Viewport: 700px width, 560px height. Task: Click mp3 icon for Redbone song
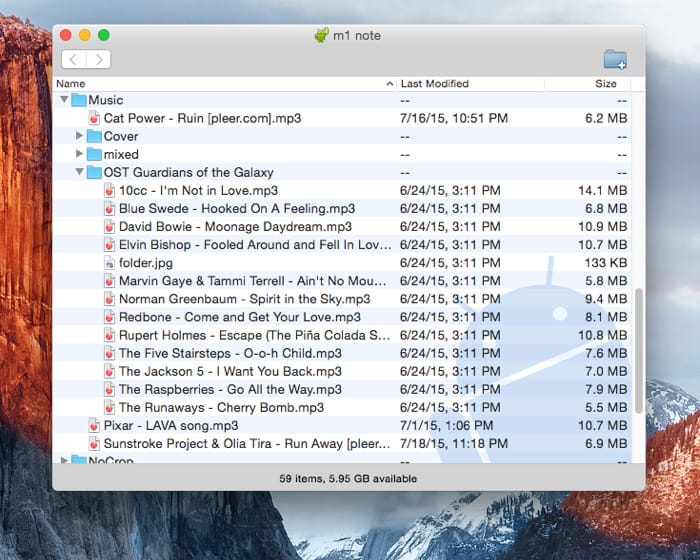pyautogui.click(x=109, y=317)
